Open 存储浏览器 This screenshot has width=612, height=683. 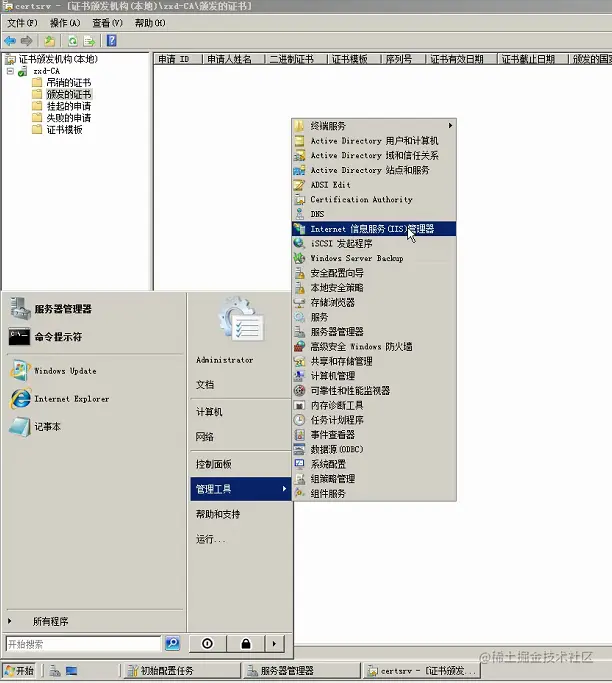click(x=374, y=302)
